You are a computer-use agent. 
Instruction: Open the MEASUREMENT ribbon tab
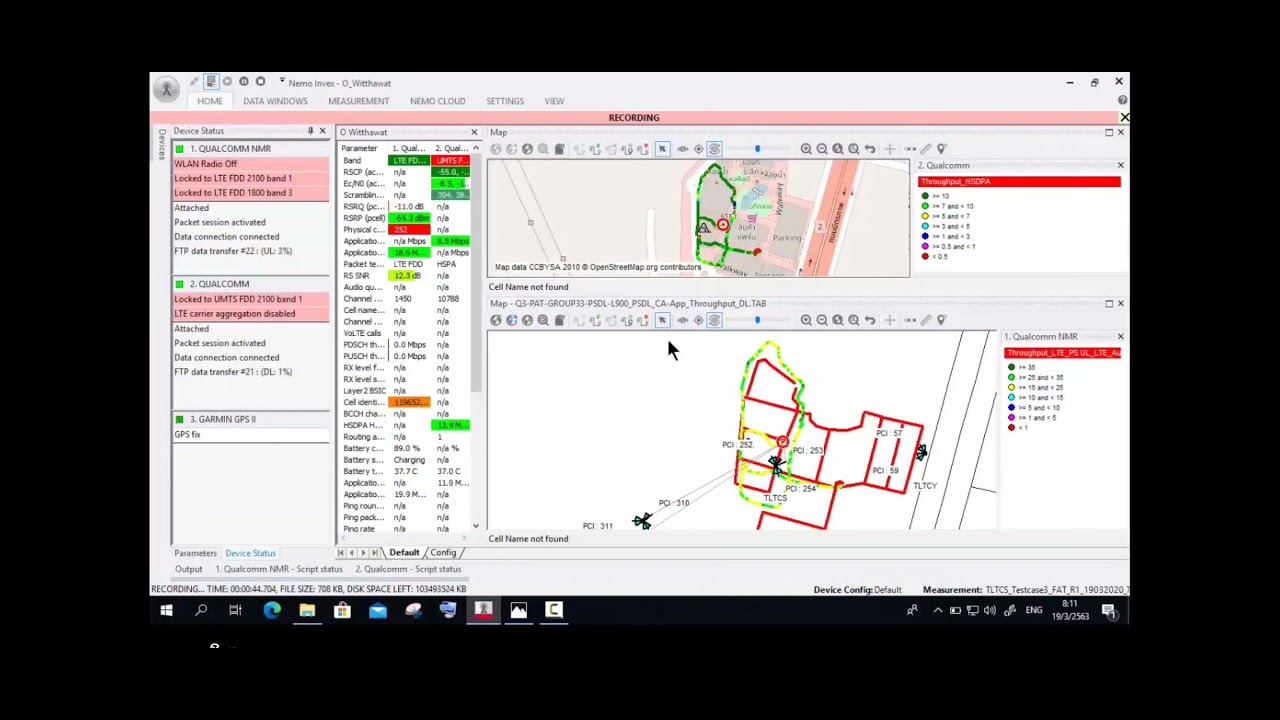pos(358,101)
